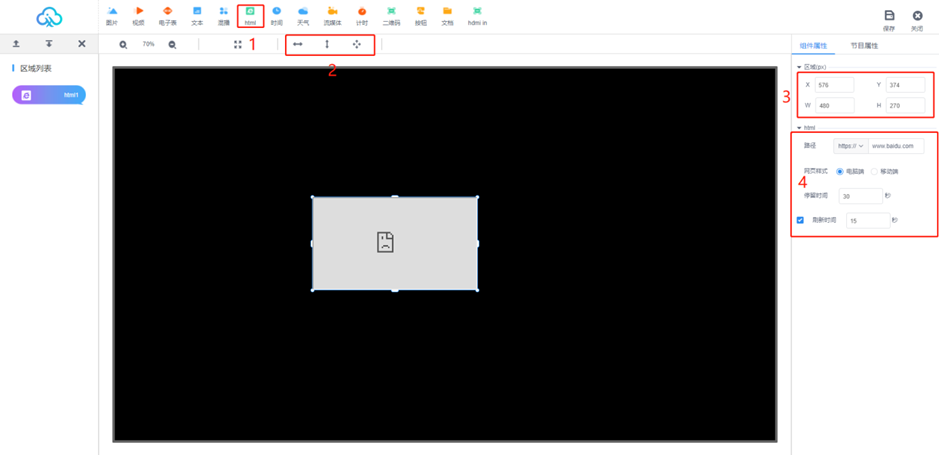Screen dimensions: 939x455
Task: Click the 停留时间 input field
Action: (x=860, y=197)
